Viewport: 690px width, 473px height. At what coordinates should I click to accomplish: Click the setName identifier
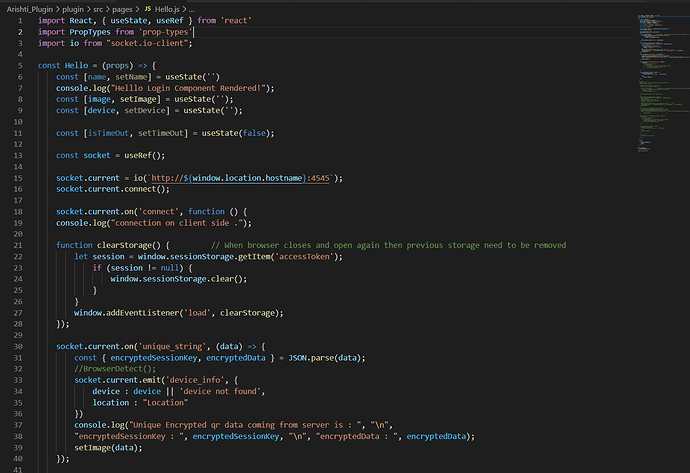(x=131, y=77)
